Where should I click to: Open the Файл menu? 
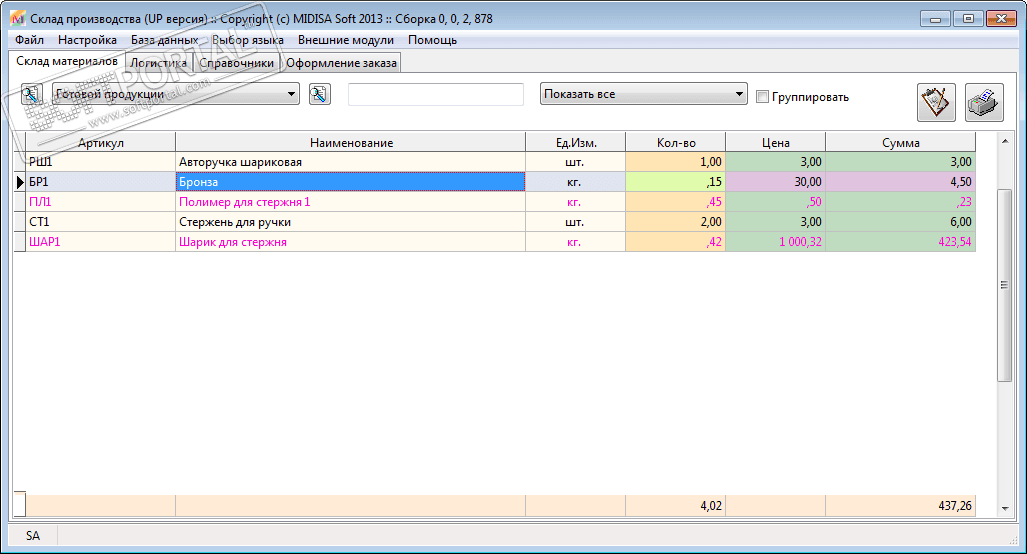coord(29,40)
